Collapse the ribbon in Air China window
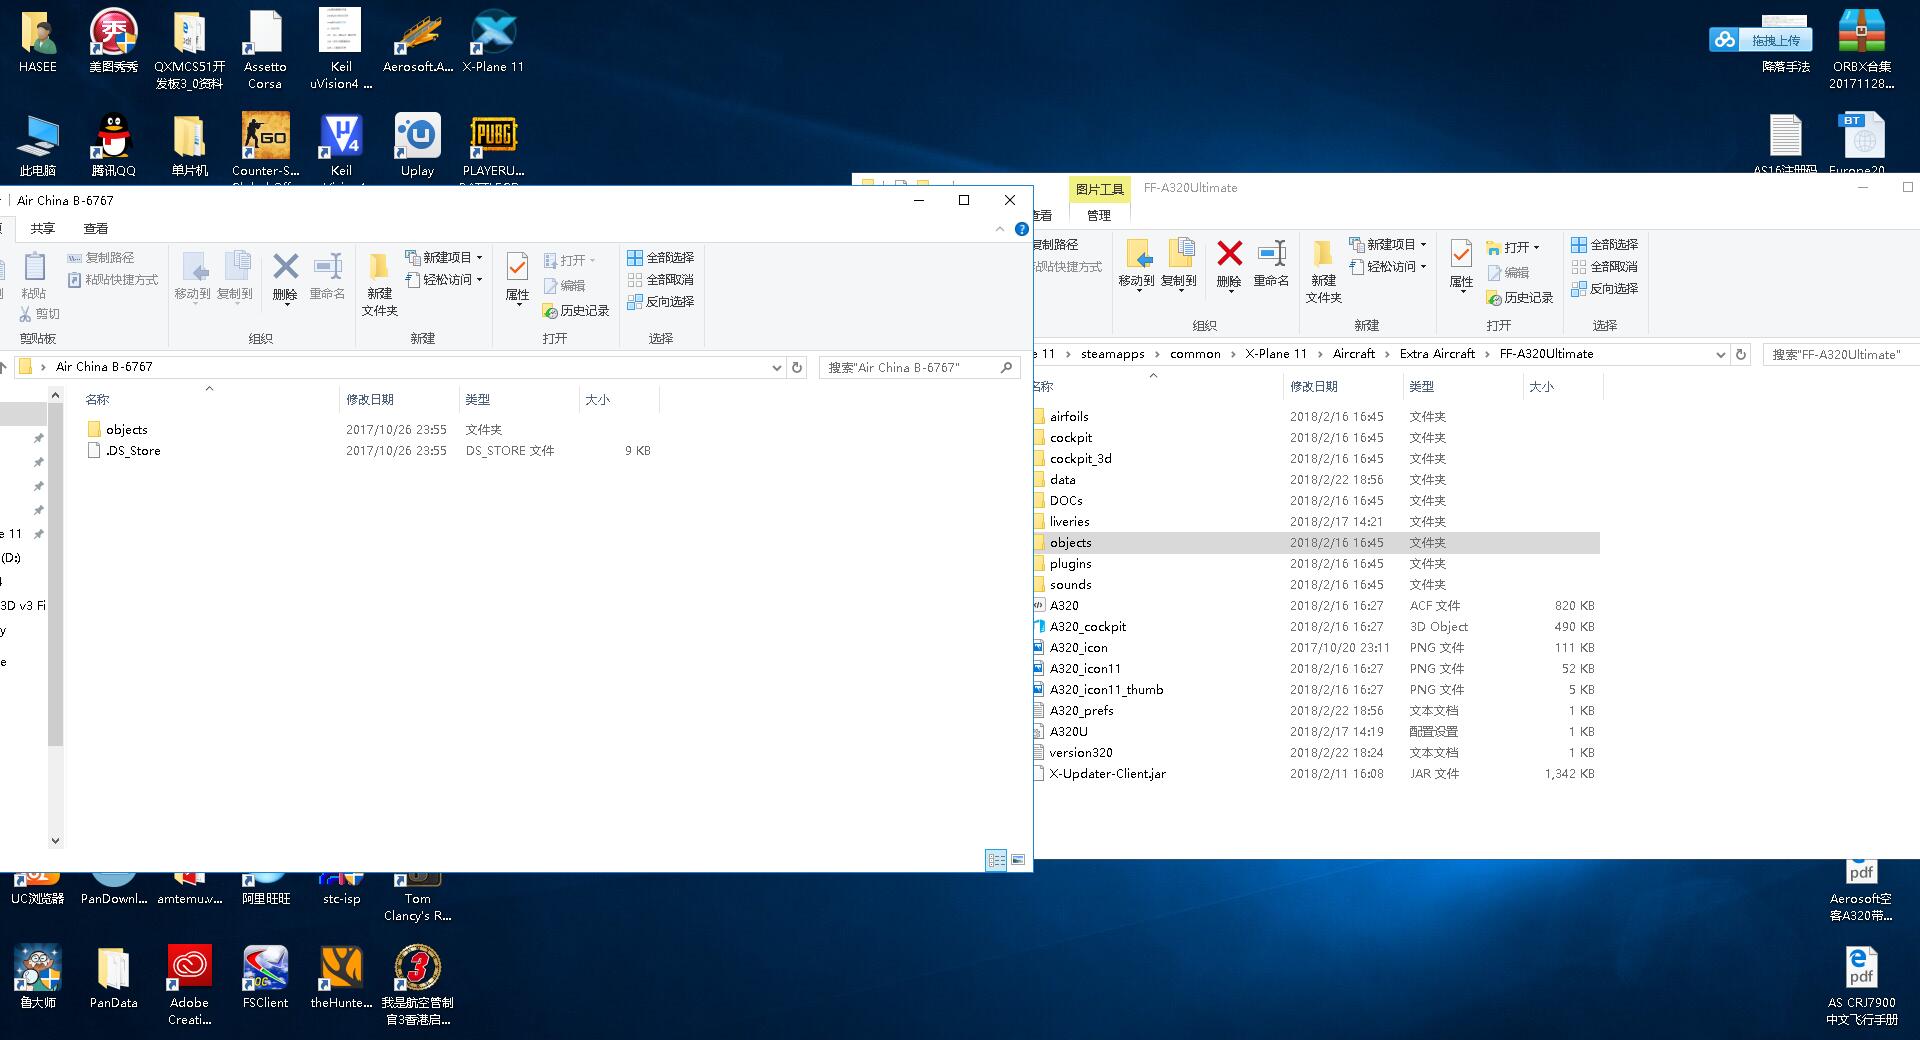This screenshot has height=1040, width=1920. pyautogui.click(x=999, y=229)
